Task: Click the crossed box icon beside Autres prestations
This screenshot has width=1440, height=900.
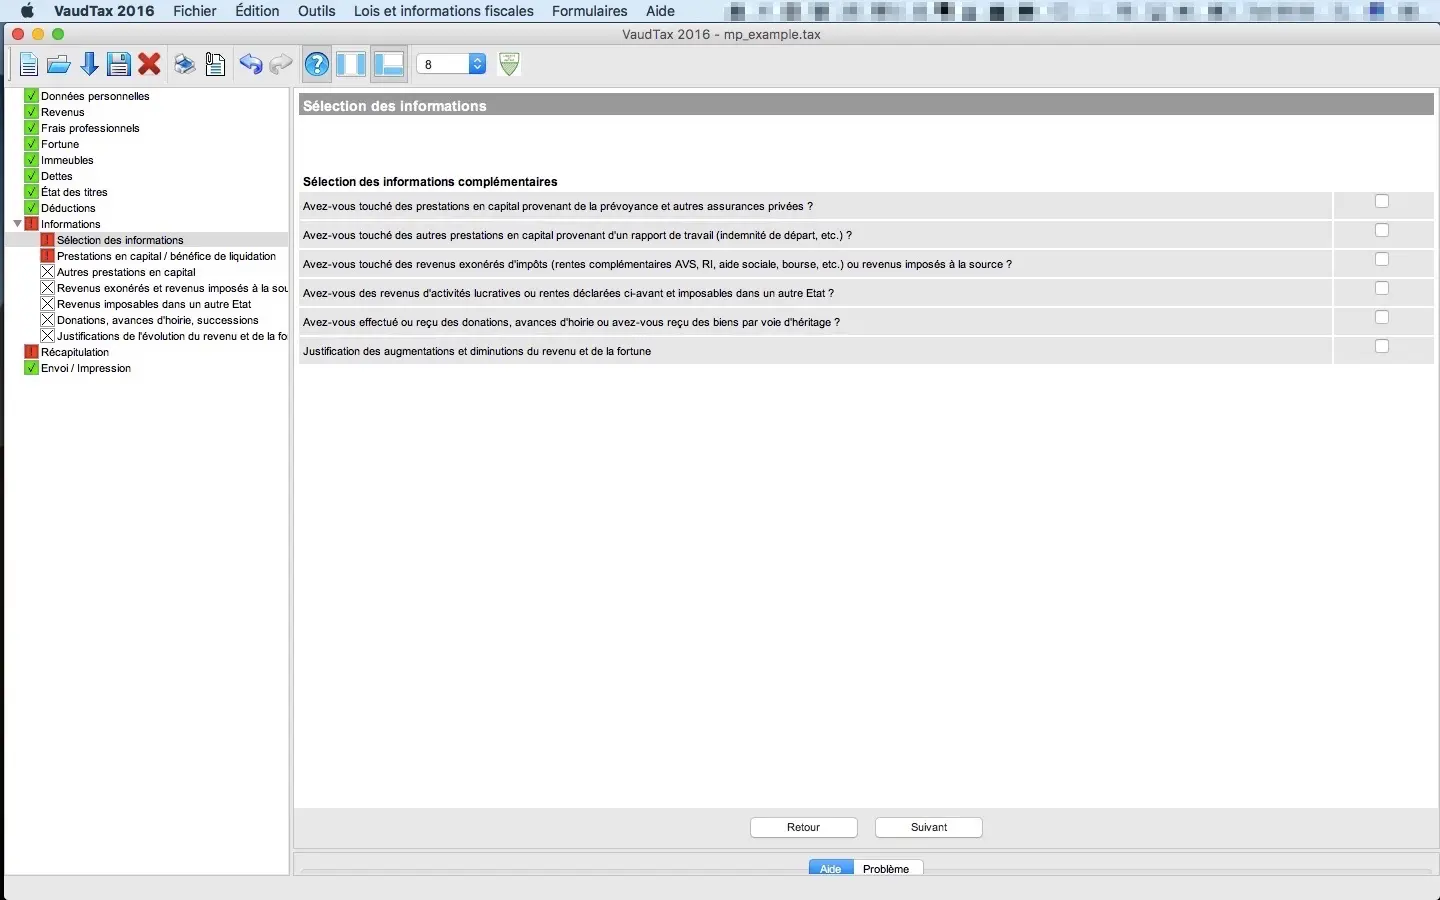Action: tap(47, 272)
